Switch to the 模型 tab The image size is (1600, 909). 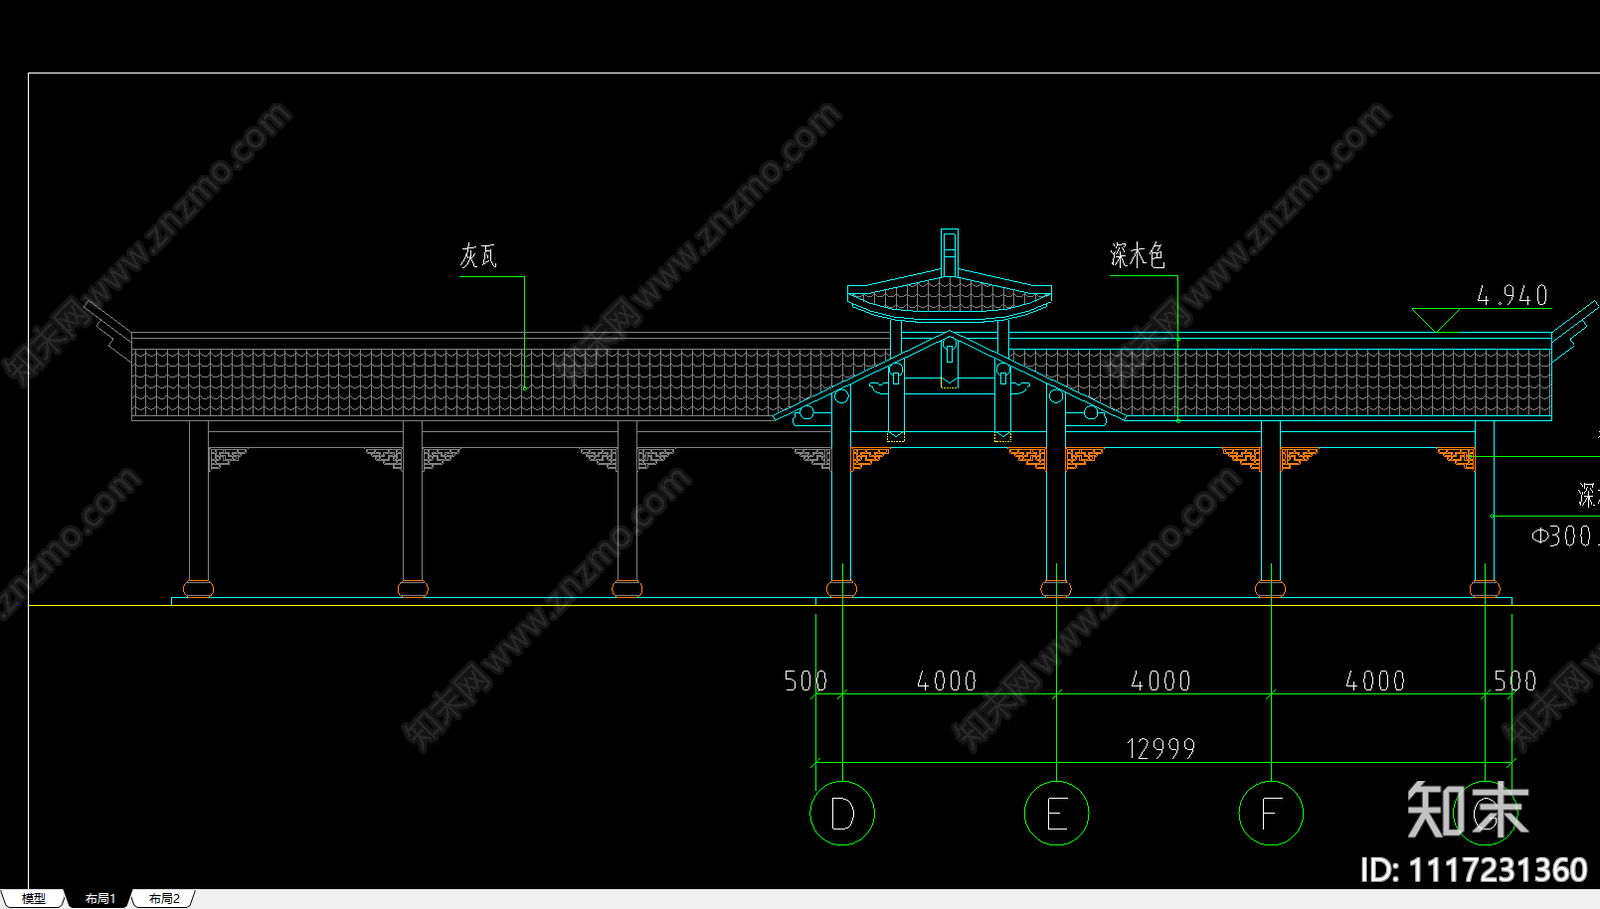[33, 899]
